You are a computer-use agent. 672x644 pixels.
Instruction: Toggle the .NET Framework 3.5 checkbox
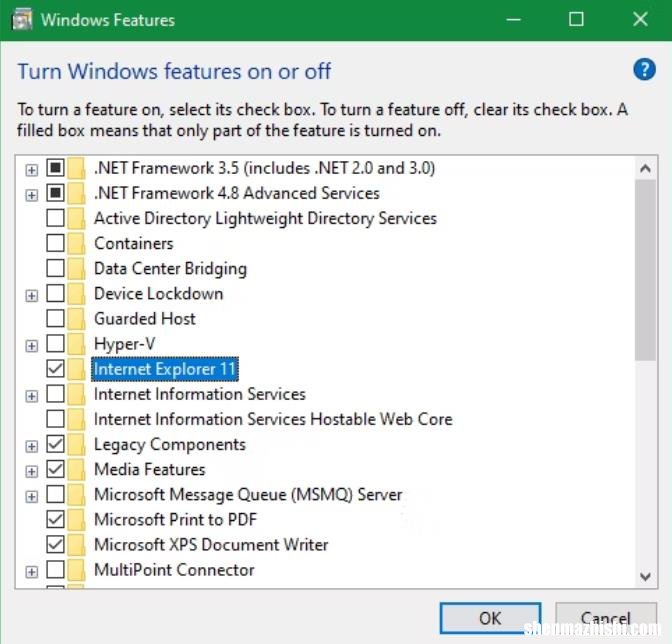(55, 167)
